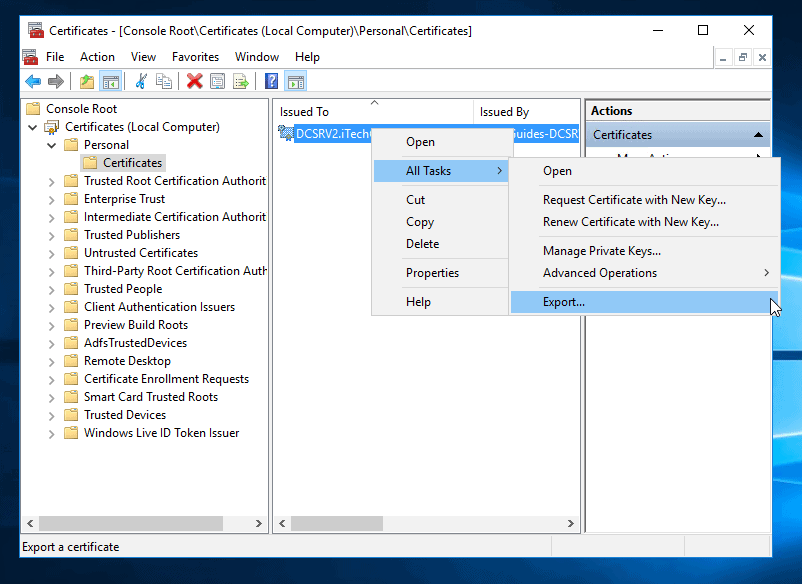
Task: Click the Up one level folder icon
Action: pyautogui.click(x=87, y=81)
